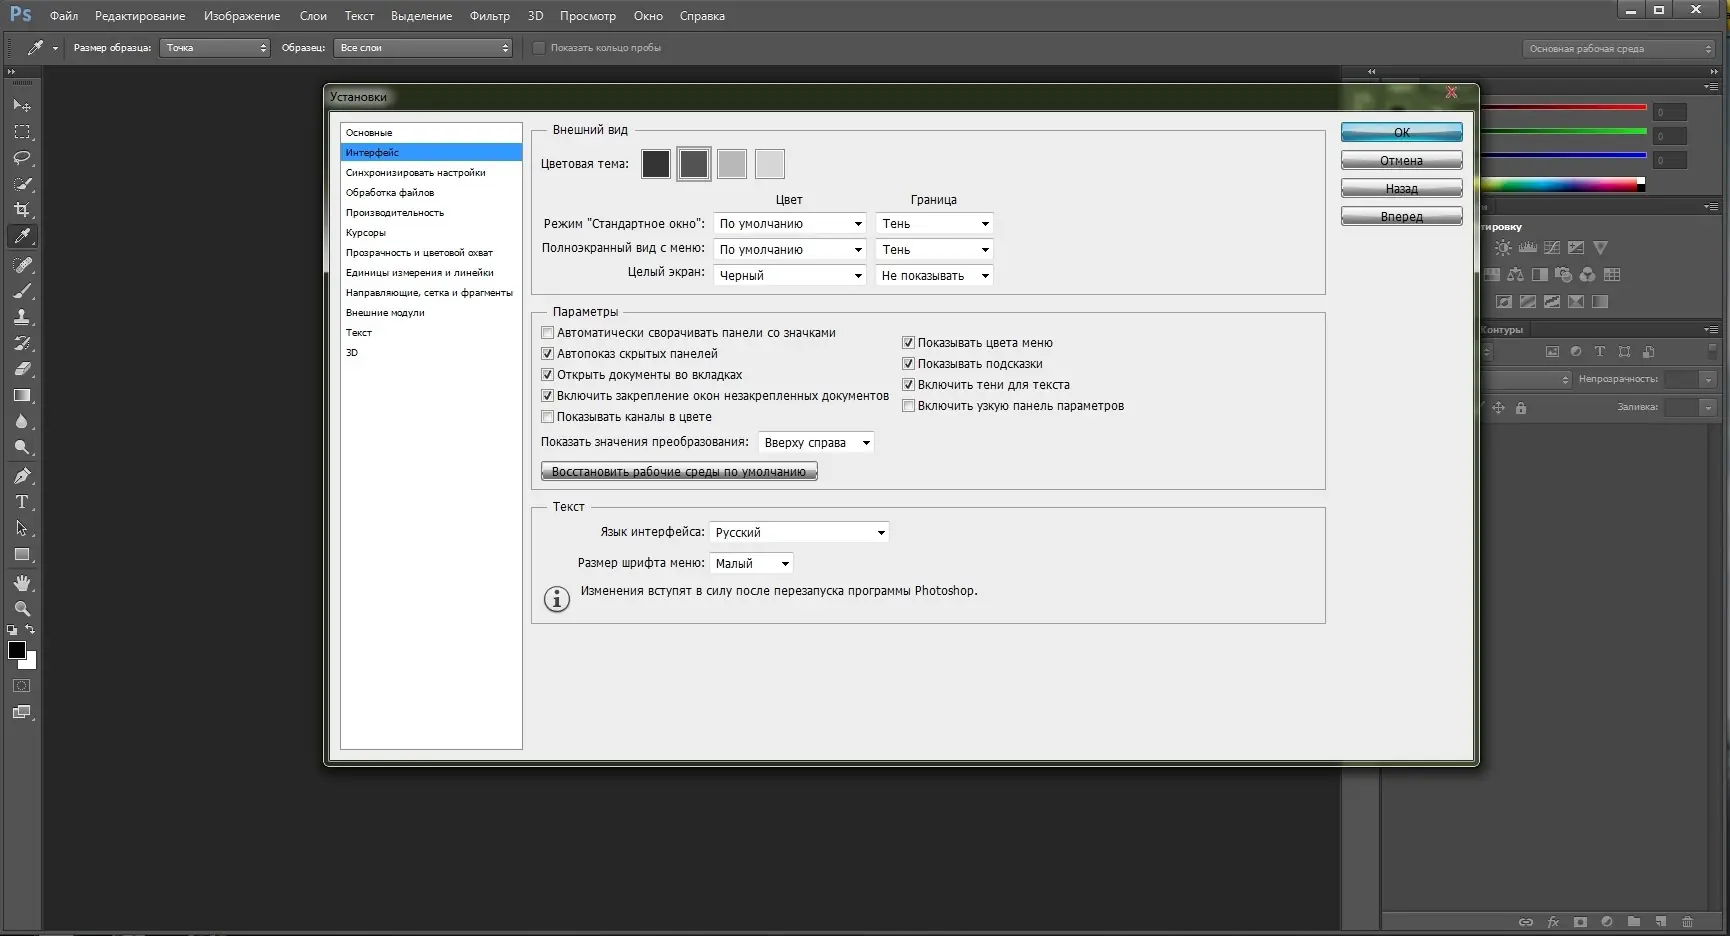Select 'Курсоры' preferences category
Viewport: 1730px width, 936px height.
point(431,233)
